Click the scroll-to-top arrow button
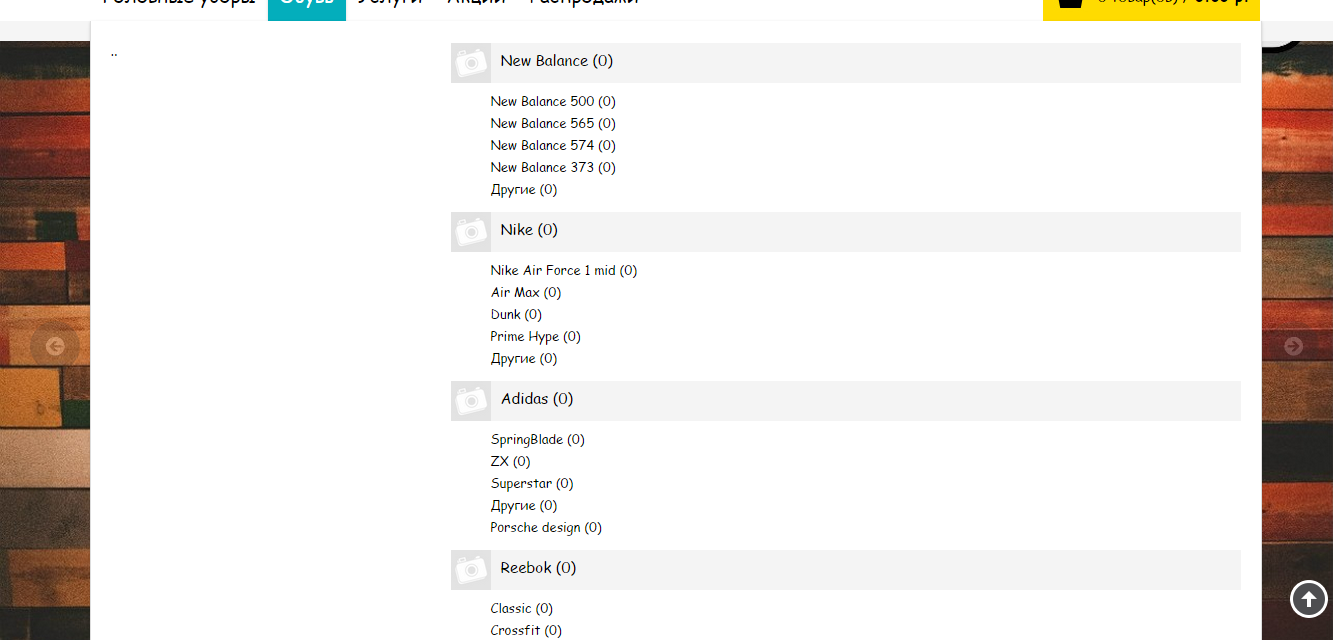 tap(1308, 599)
